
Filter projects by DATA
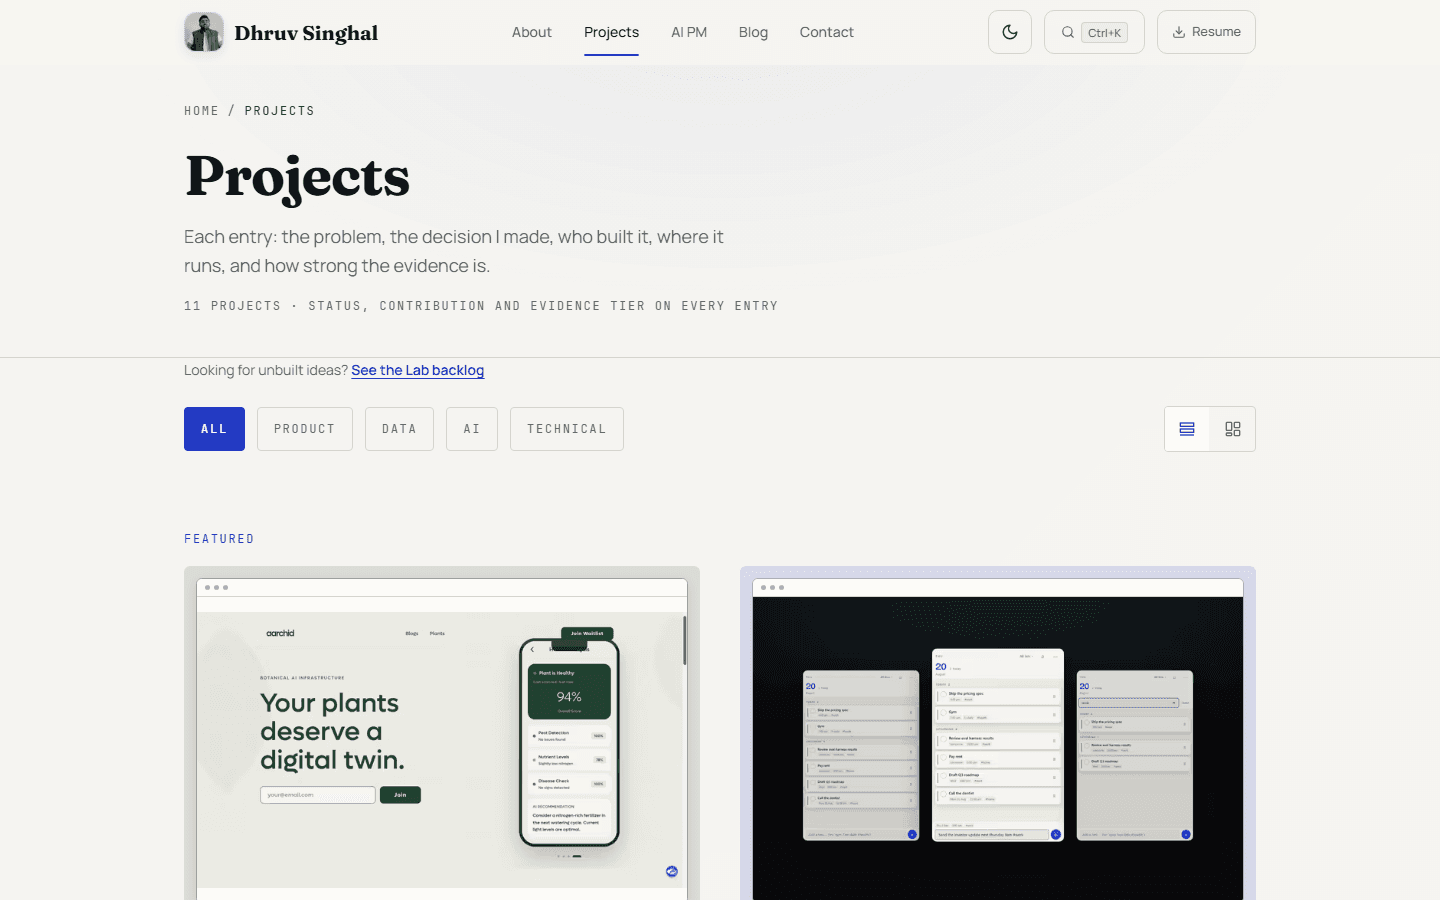(399, 429)
